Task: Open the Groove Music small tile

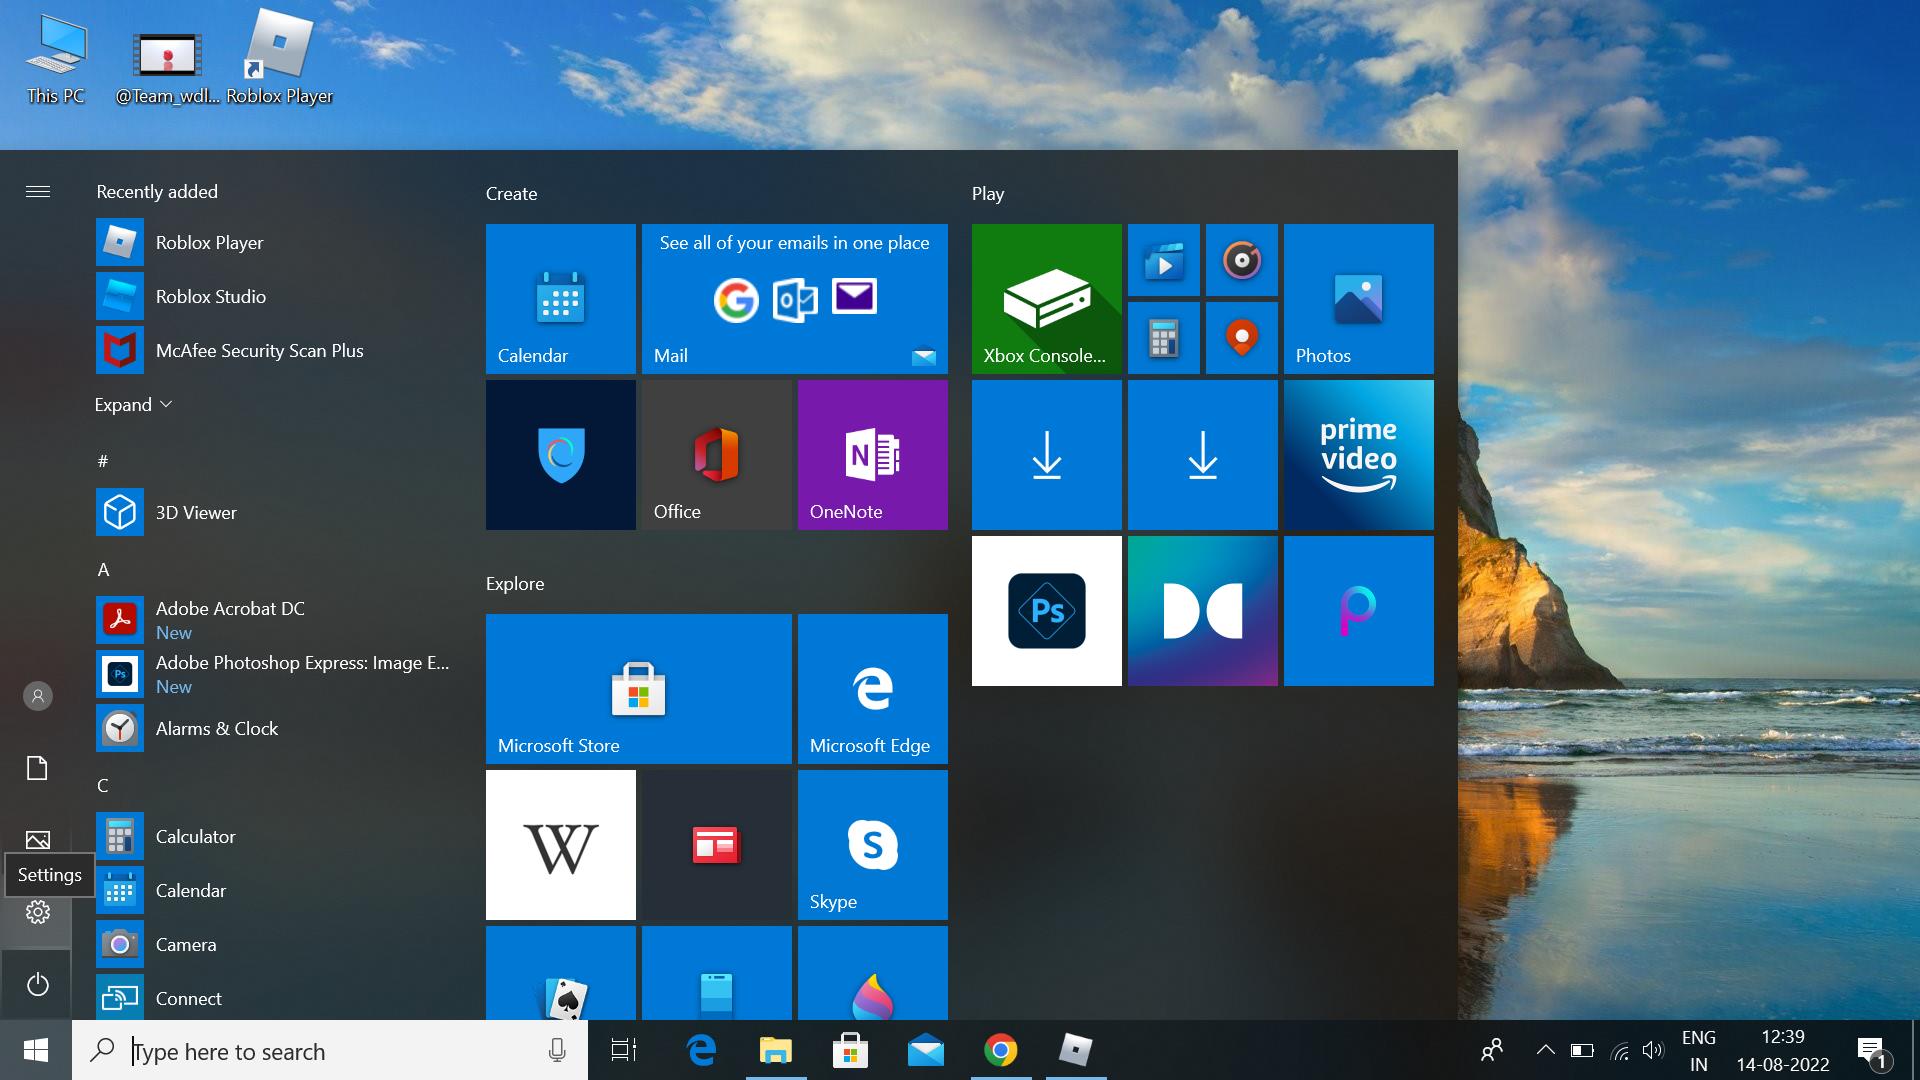Action: pyautogui.click(x=1241, y=260)
